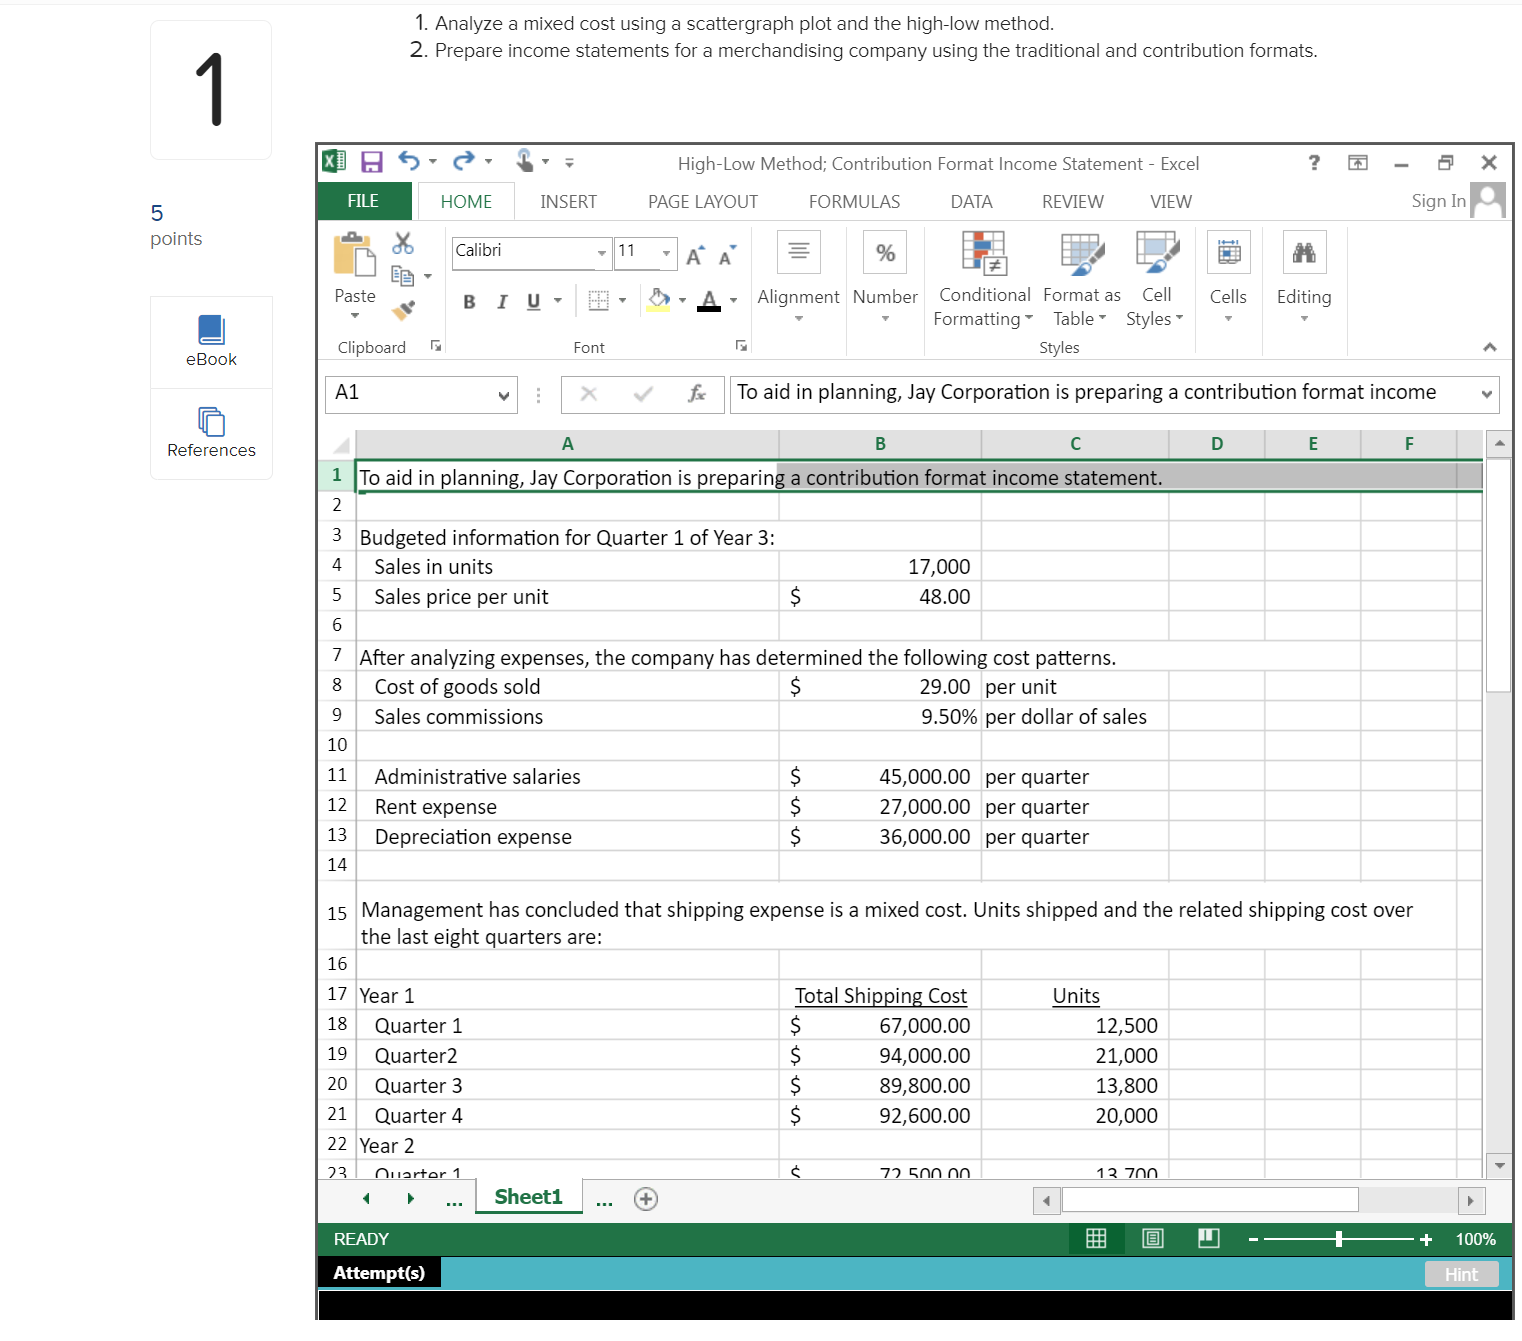Toggle italic formatting
The image size is (1522, 1341).
coord(502,301)
